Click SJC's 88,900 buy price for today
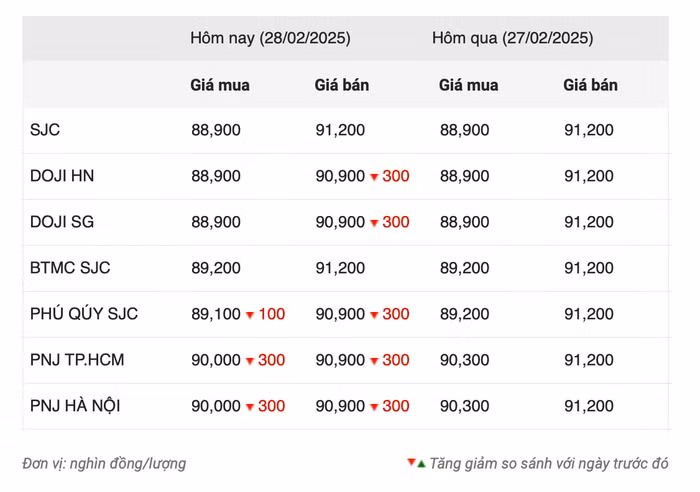The height and width of the screenshot is (492, 700). pos(216,130)
